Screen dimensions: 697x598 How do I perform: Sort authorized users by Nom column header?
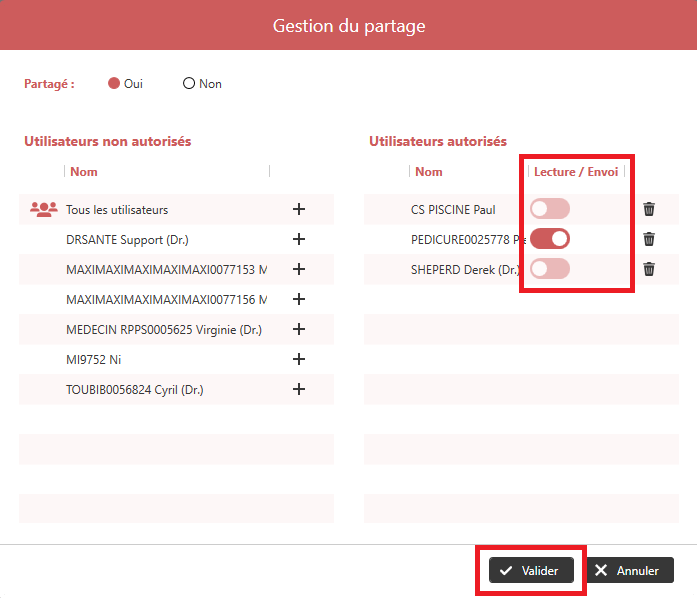point(429,172)
